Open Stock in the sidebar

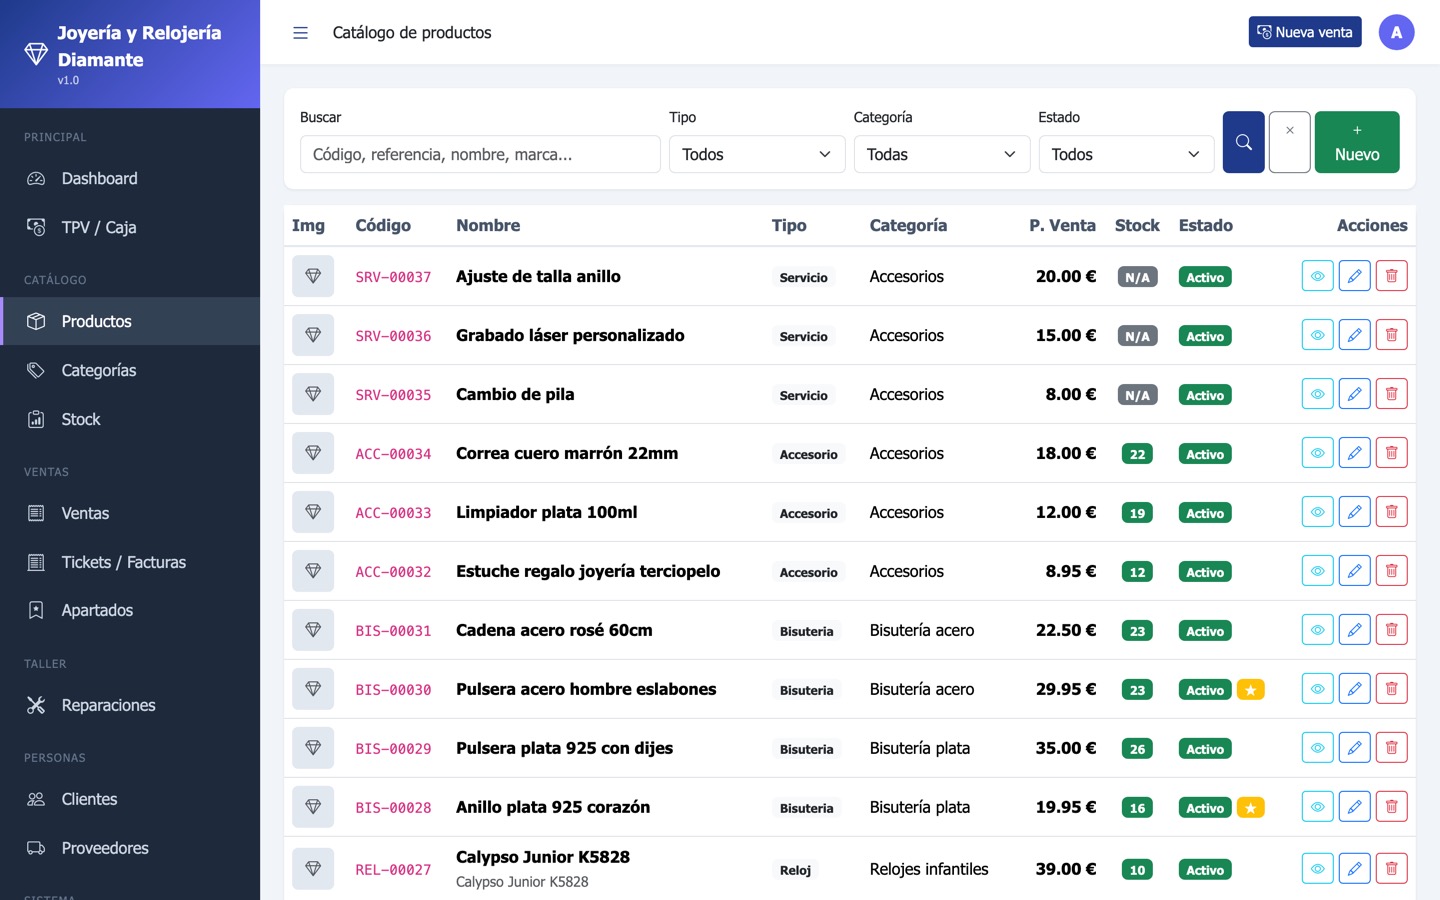click(x=130, y=419)
